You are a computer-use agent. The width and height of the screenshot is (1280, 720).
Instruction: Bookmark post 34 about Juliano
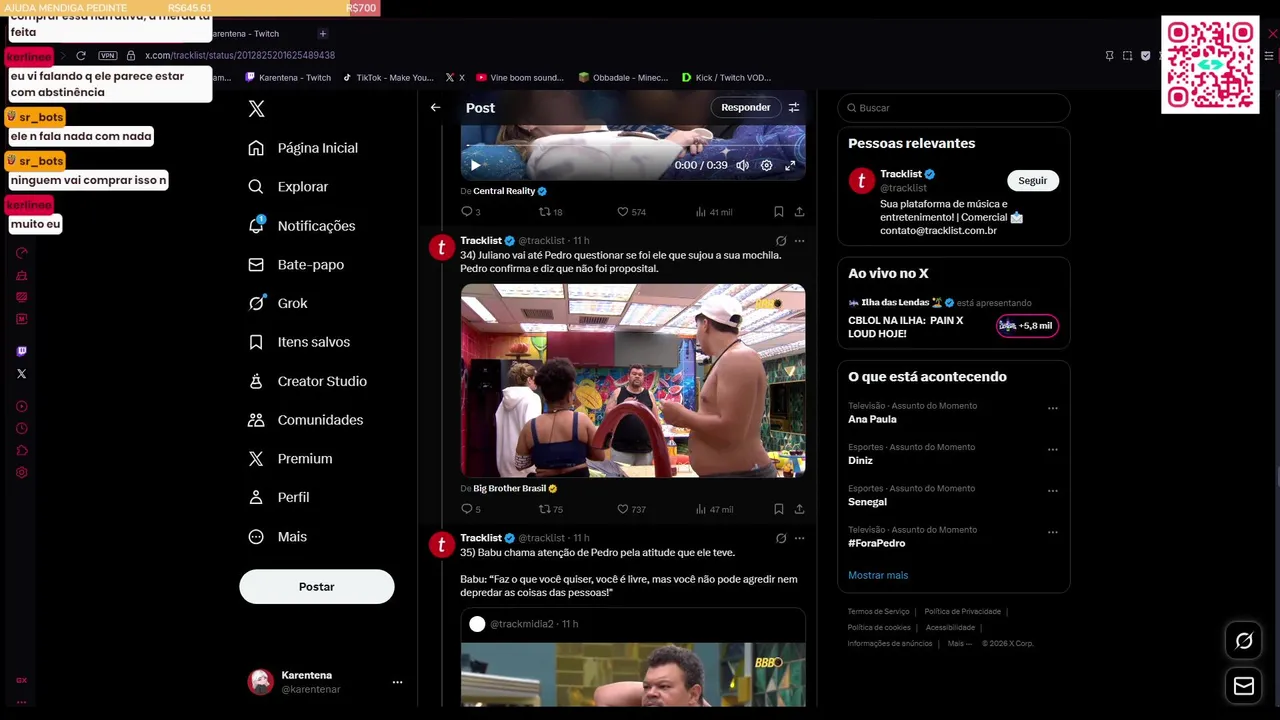pos(778,509)
